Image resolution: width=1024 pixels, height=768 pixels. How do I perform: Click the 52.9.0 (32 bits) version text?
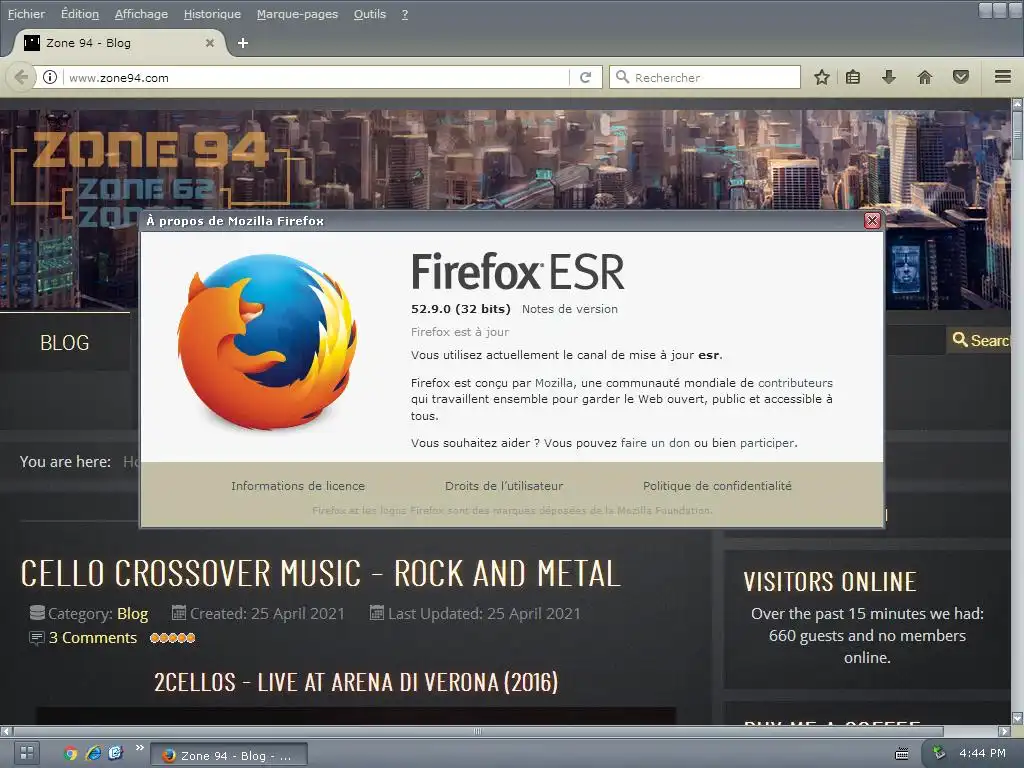point(460,309)
